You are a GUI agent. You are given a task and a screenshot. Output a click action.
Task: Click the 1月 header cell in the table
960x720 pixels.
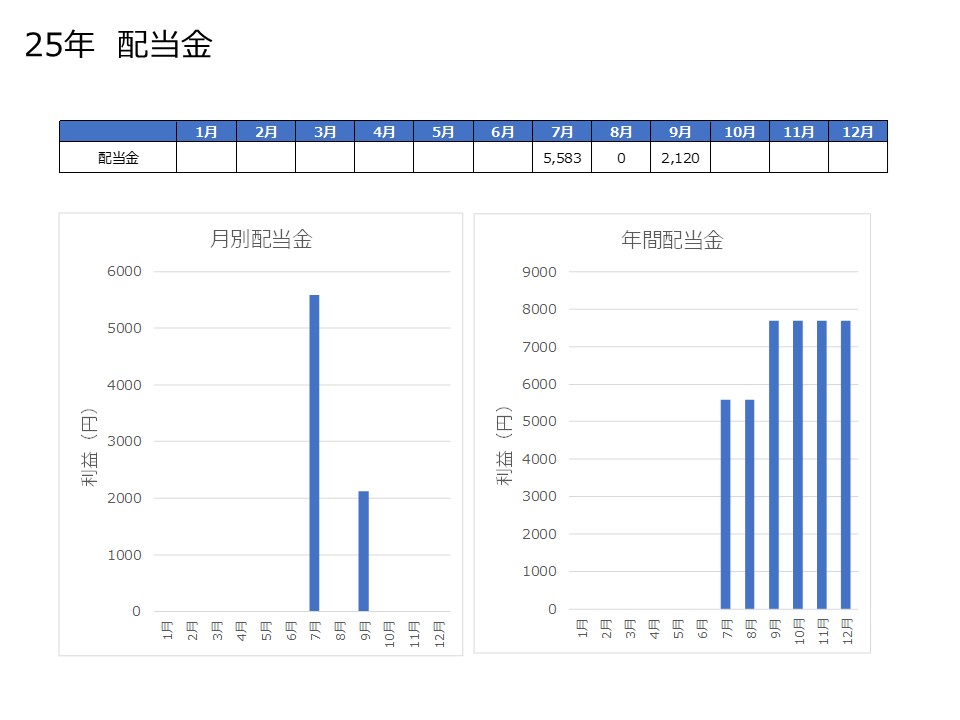206,132
